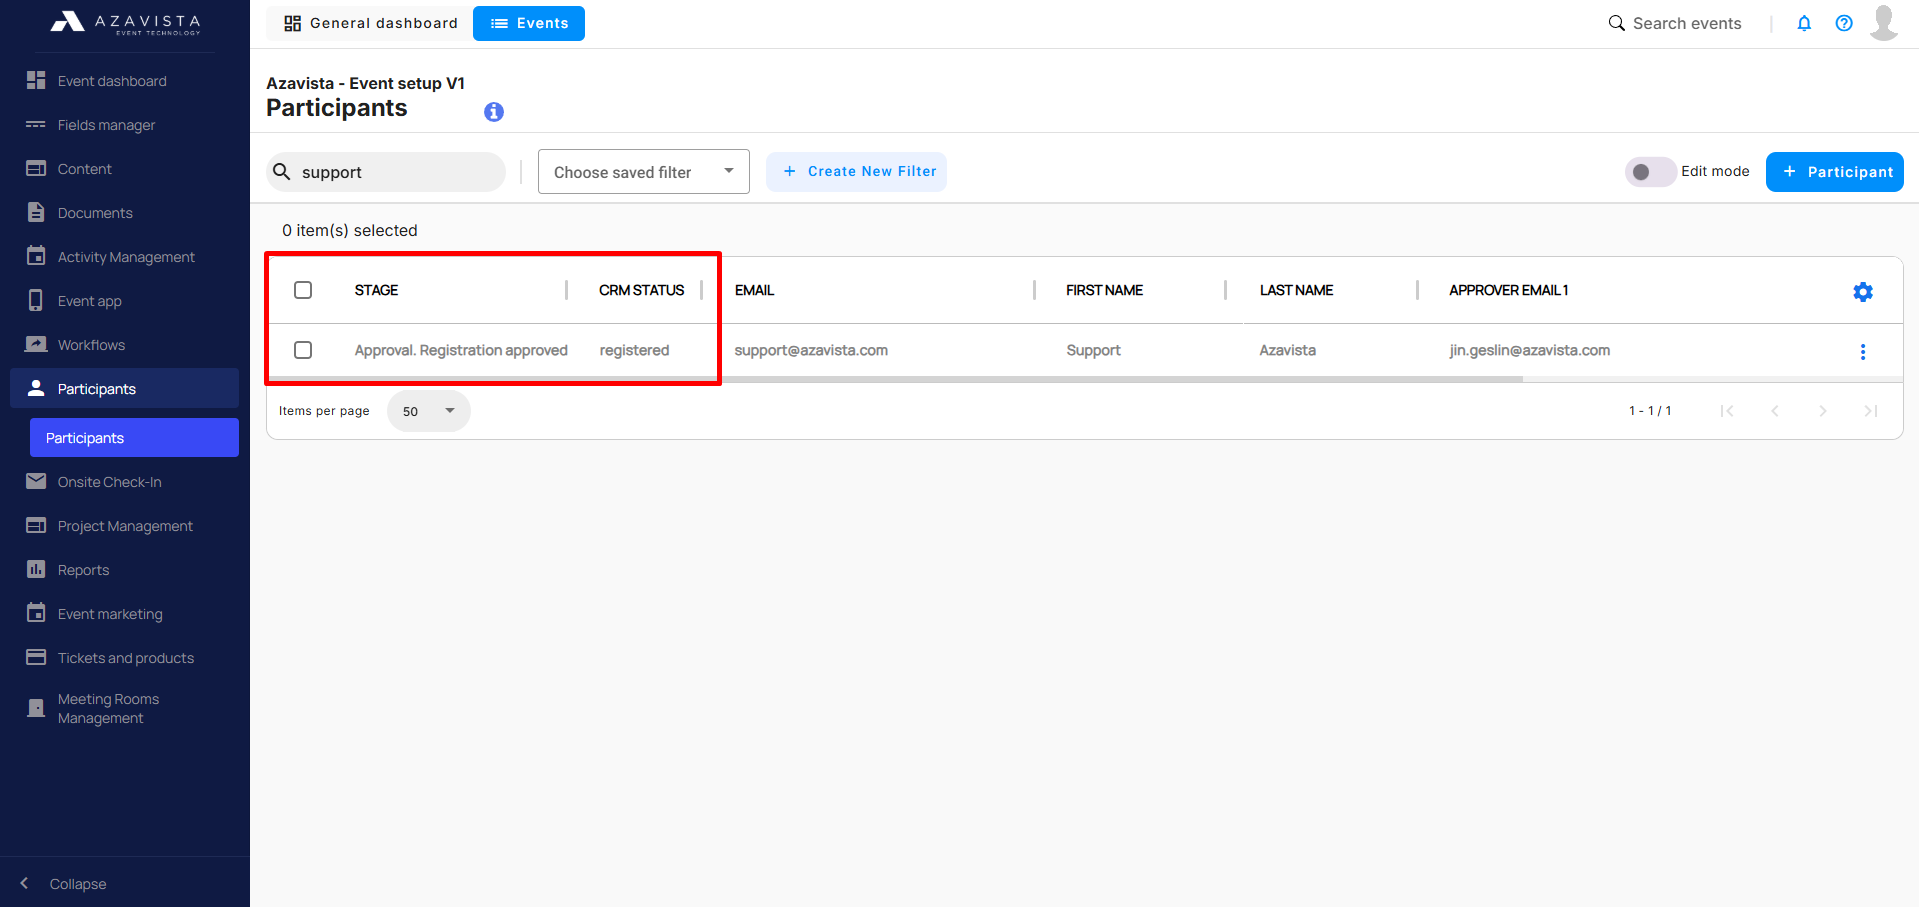Click the Support first name cell
The height and width of the screenshot is (907, 1919).
click(1093, 350)
